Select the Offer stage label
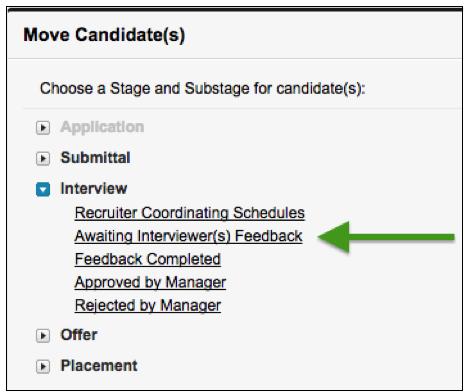The height and width of the screenshot is (392, 464). 79,335
